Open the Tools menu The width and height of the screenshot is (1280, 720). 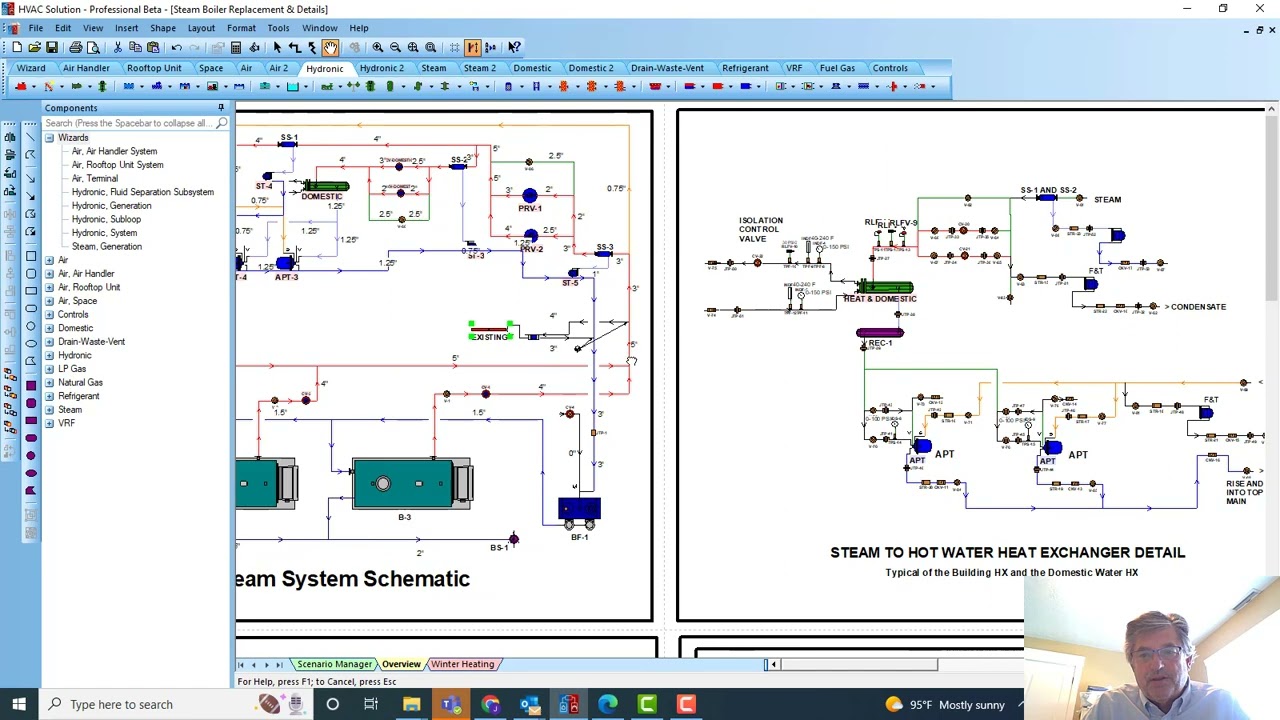(x=278, y=28)
